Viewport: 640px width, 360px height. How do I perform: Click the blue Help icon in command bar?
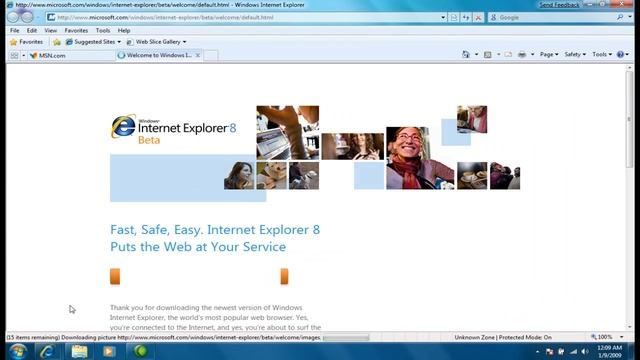click(620, 54)
